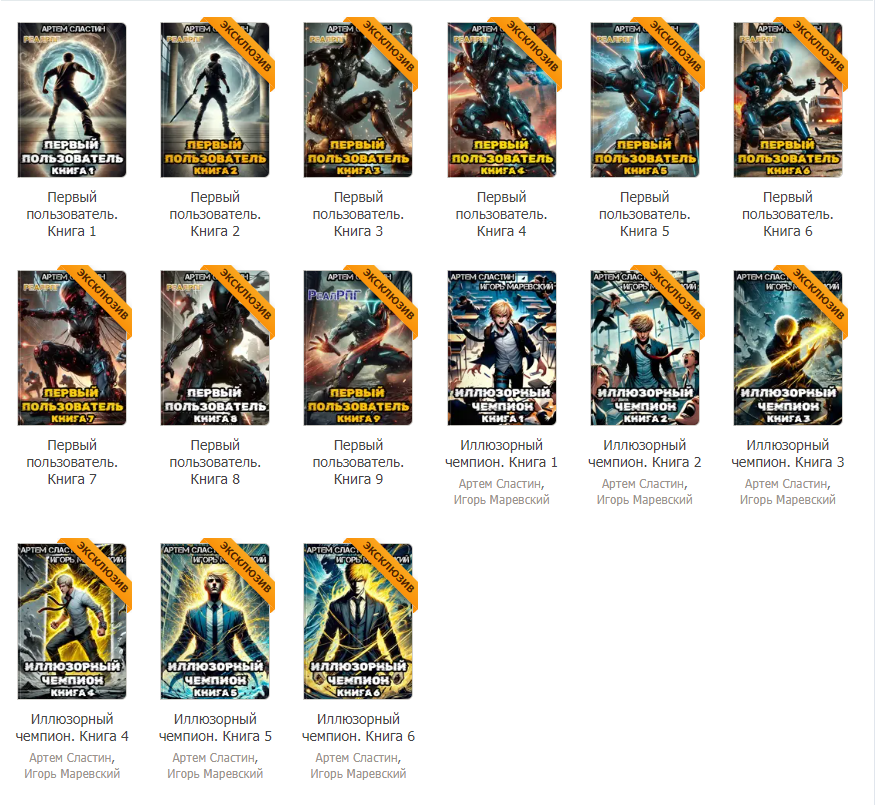Open the cover of Первый пользователь Книга 9
This screenshot has width=875, height=805.
[358, 348]
